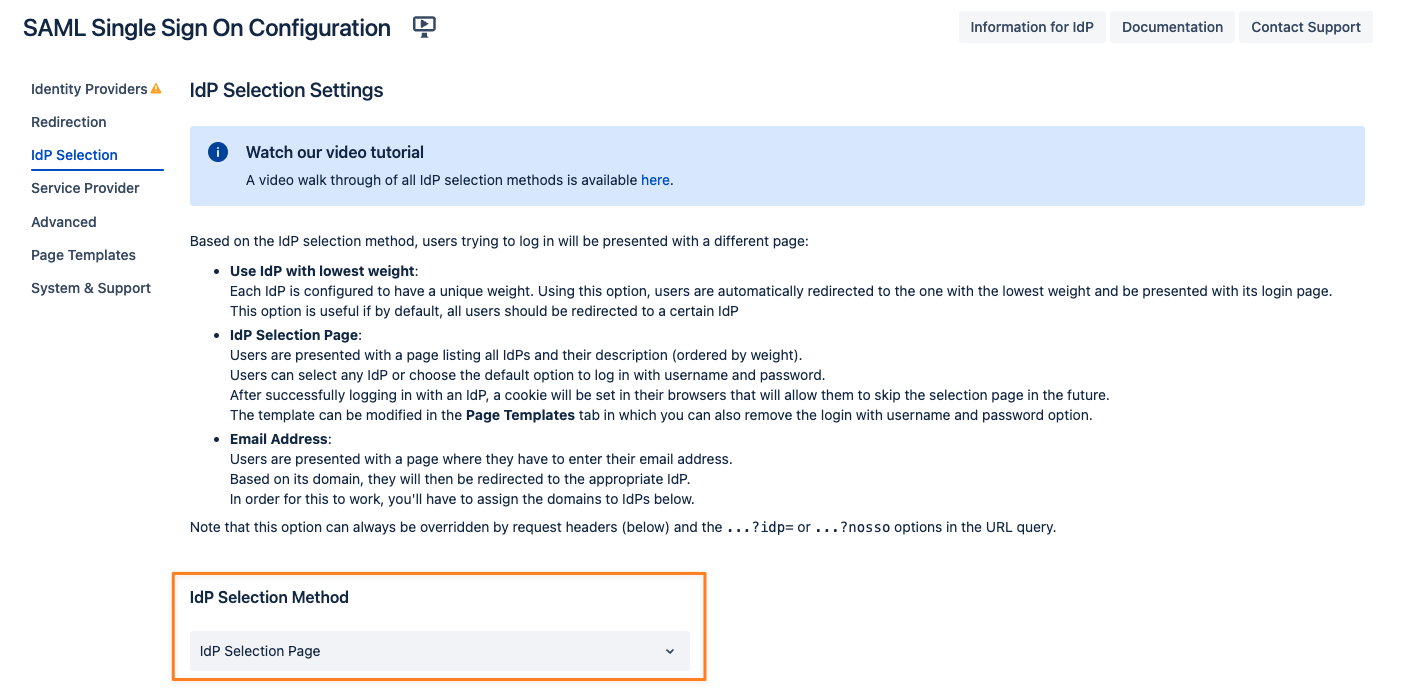The width and height of the screenshot is (1409, 694).
Task: Open the IdP Selection Method dropdown
Action: [x=439, y=651]
